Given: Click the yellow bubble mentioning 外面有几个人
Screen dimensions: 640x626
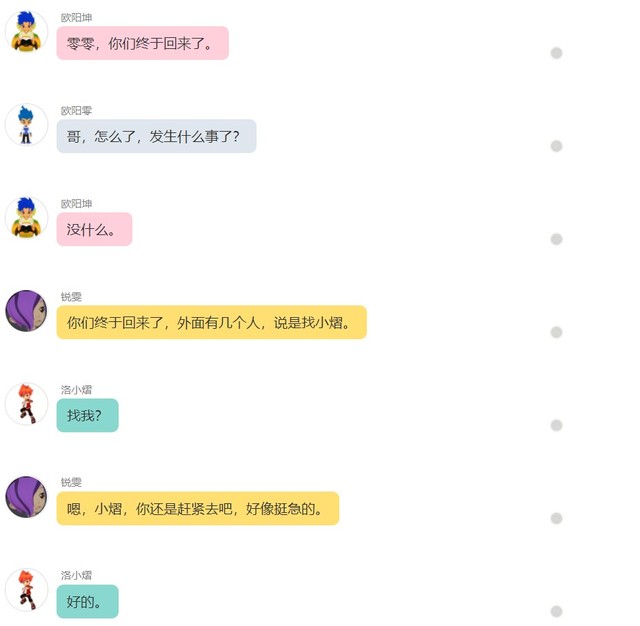Looking at the screenshot, I should (x=212, y=322).
